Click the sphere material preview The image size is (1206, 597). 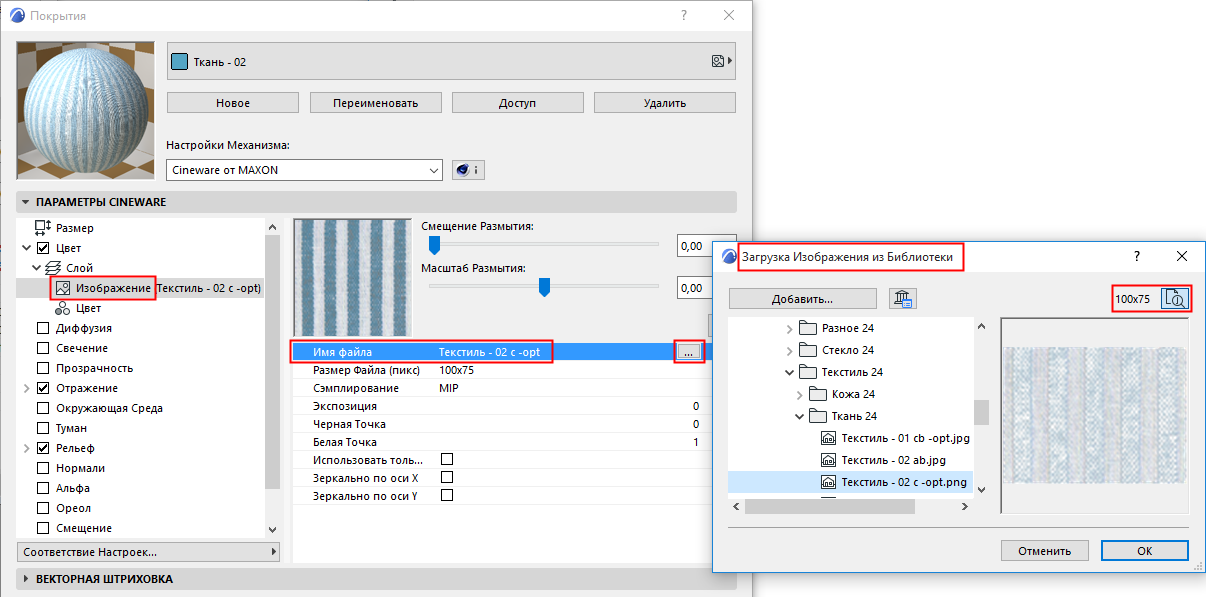[x=86, y=110]
